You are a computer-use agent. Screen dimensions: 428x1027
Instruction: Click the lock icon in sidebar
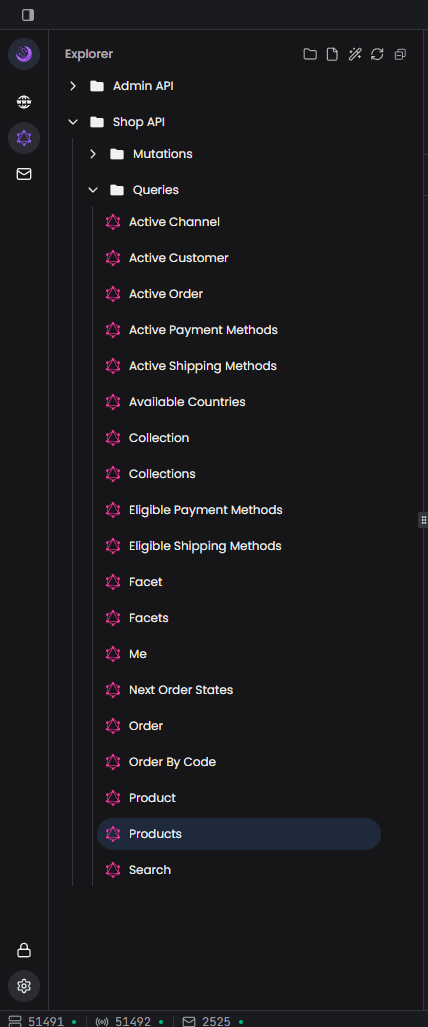[24, 950]
